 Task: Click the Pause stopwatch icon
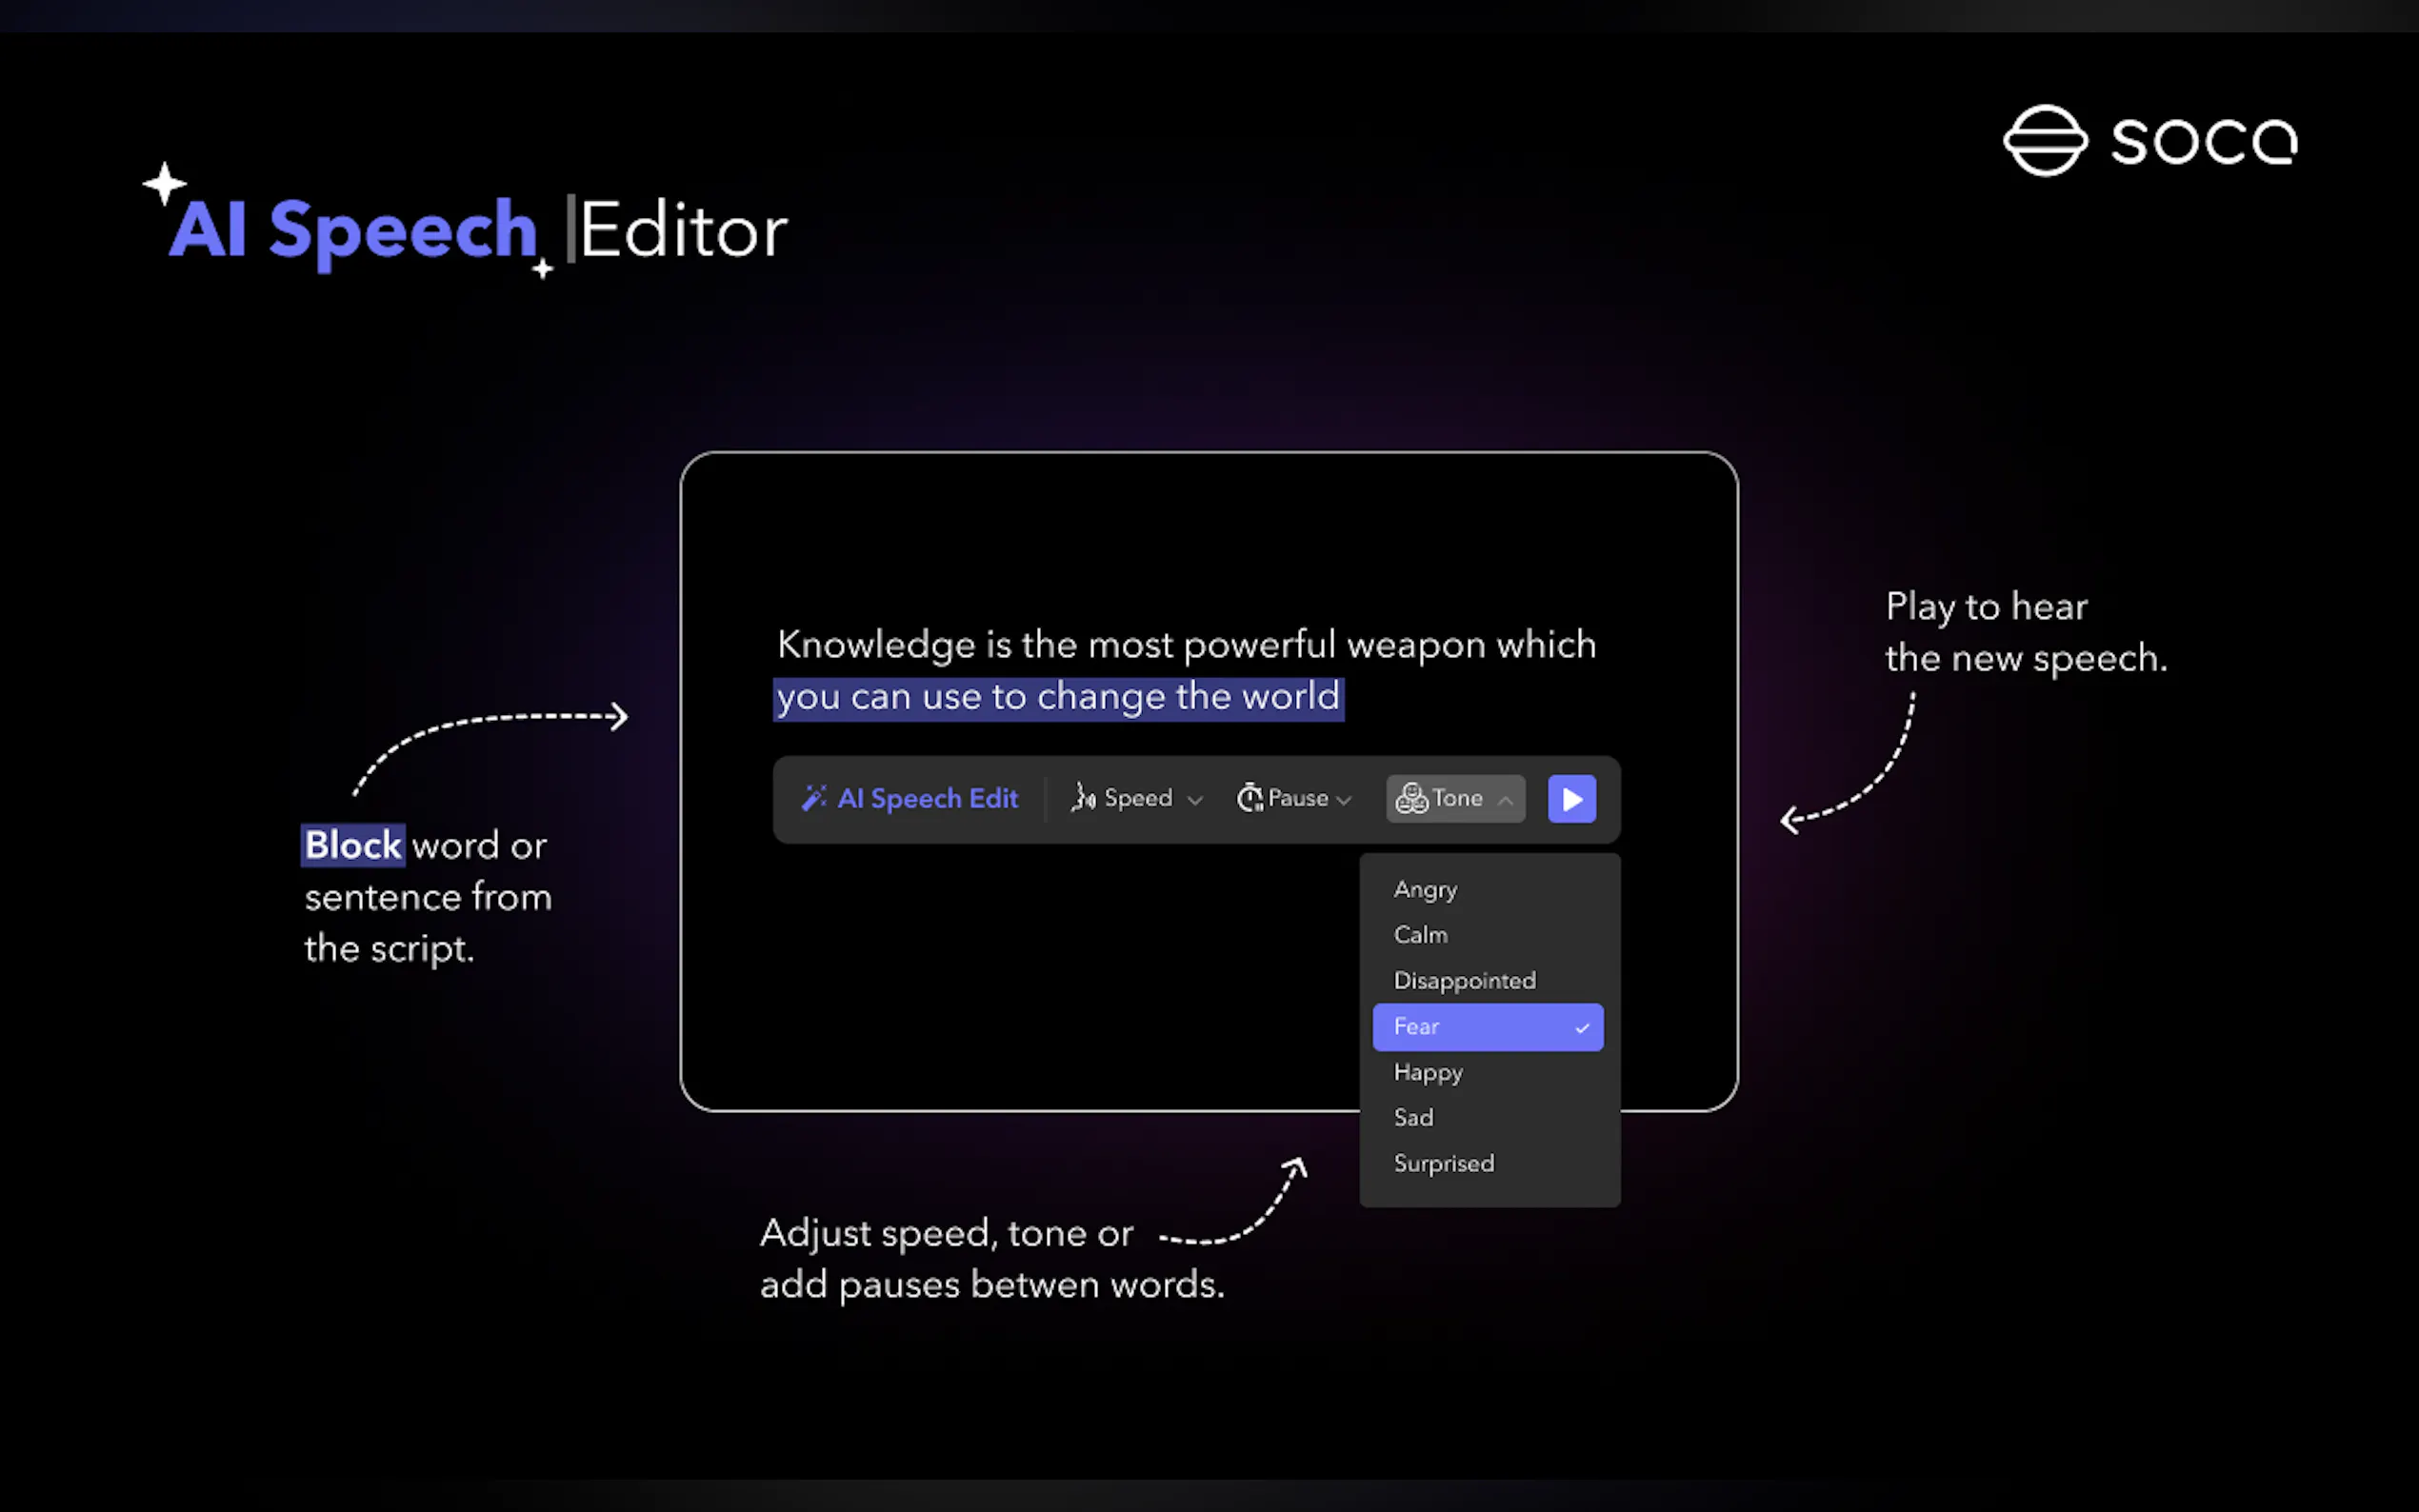click(x=1249, y=798)
